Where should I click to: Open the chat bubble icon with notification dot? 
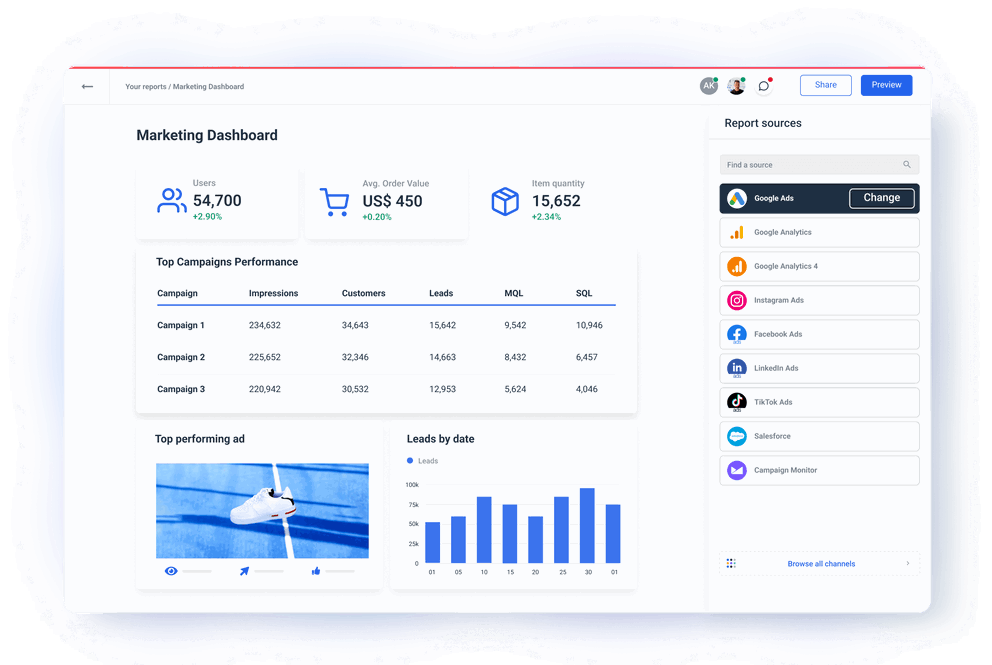(x=763, y=86)
